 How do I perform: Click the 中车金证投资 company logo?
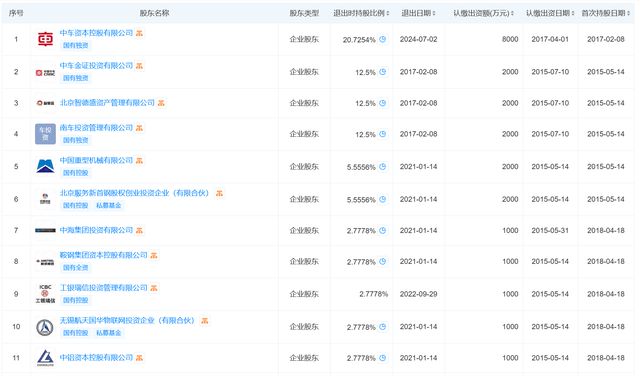pyautogui.click(x=45, y=73)
